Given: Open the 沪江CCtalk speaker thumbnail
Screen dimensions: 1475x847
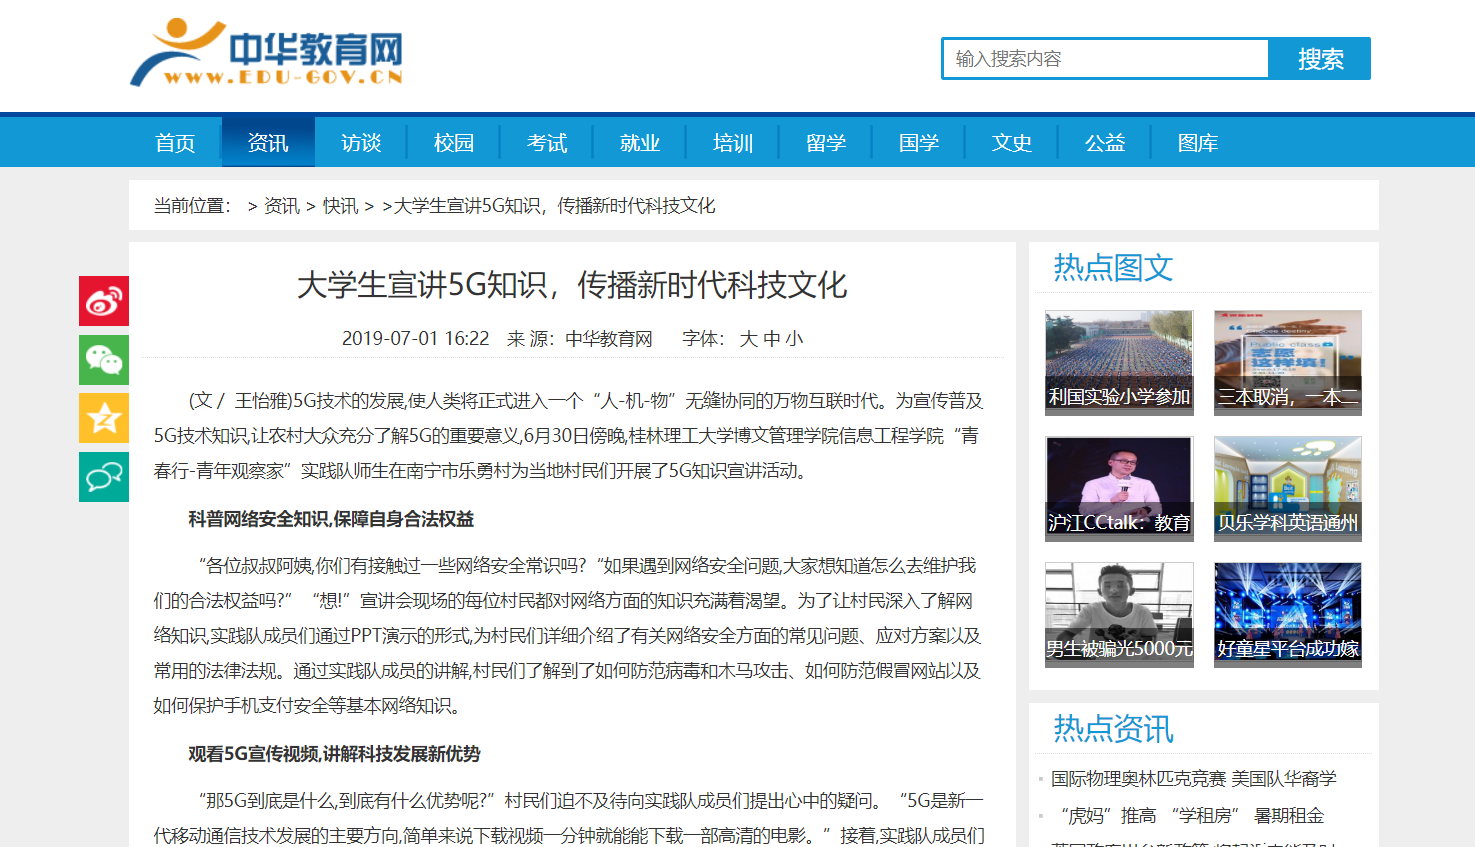Looking at the screenshot, I should click(x=1119, y=488).
